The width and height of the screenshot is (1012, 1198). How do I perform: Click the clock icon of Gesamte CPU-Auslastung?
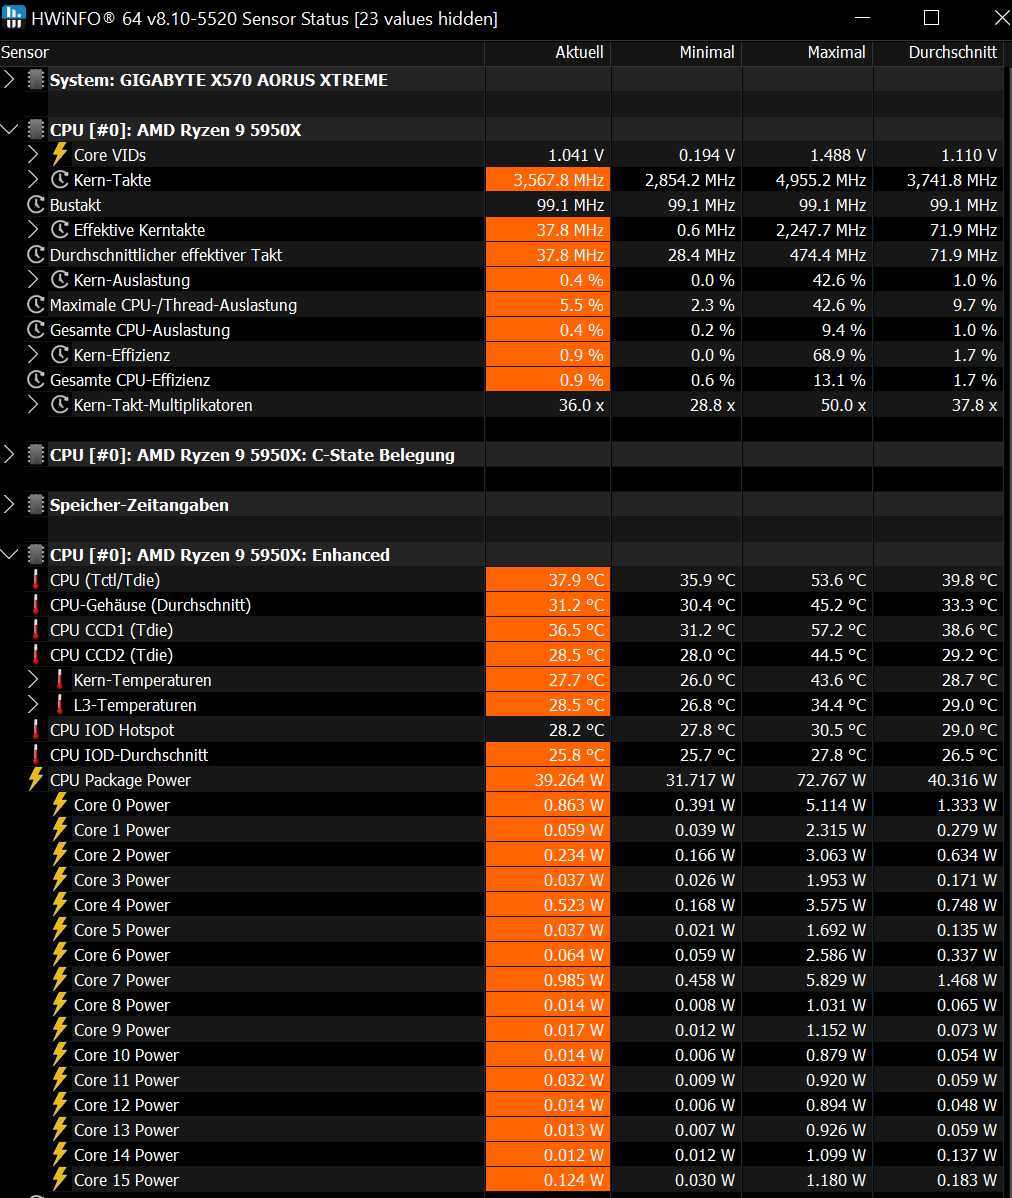[36, 330]
